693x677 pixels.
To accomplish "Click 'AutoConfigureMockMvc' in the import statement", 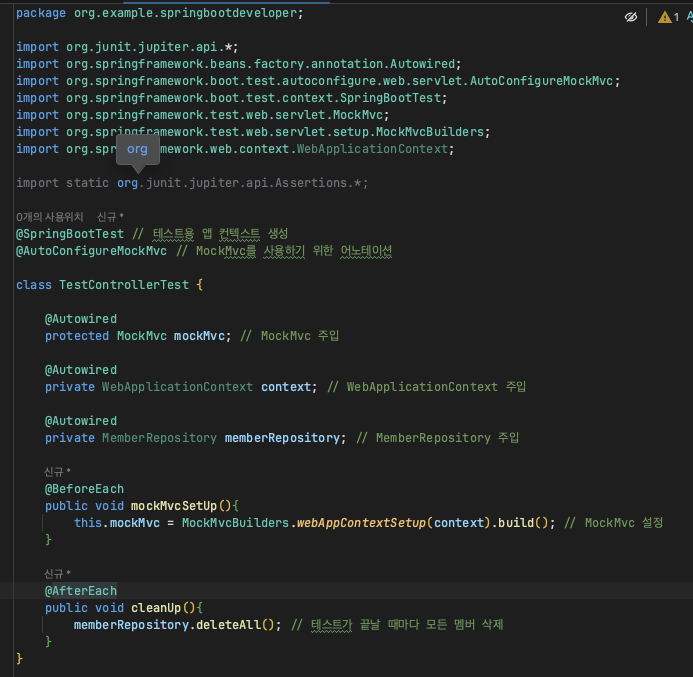I will tap(541, 81).
